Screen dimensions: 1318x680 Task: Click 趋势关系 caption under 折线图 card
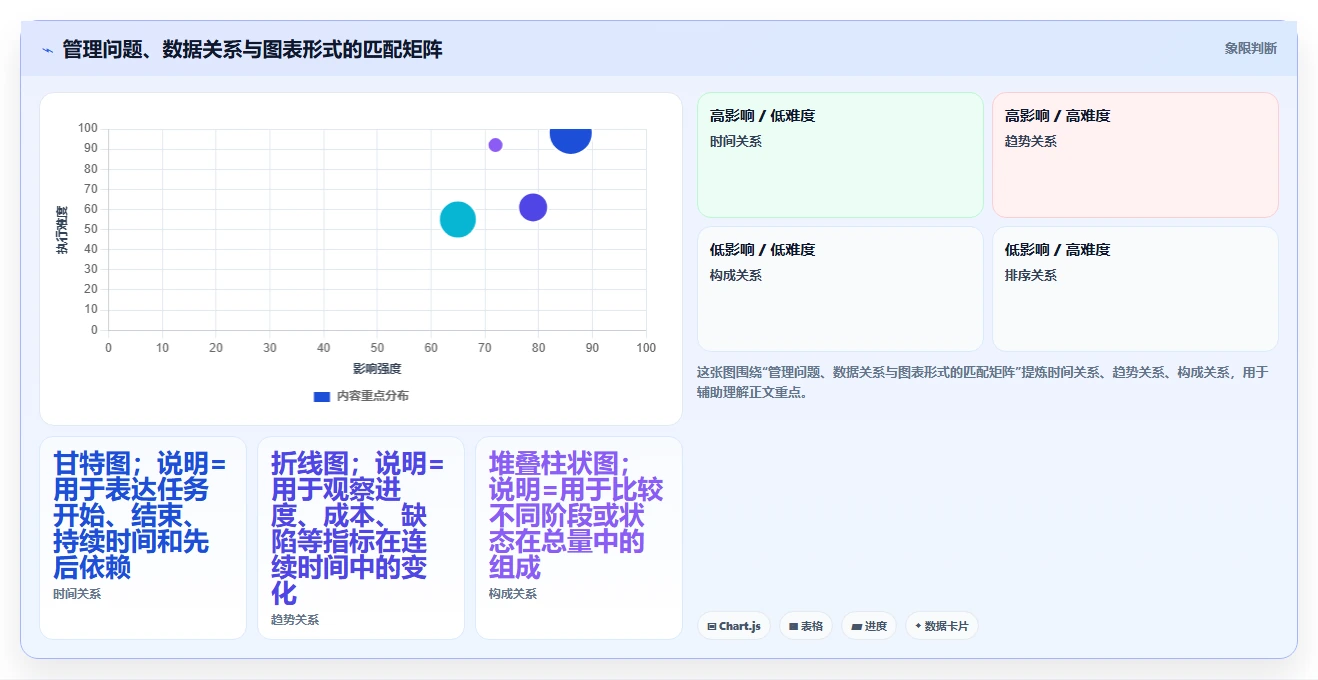pyautogui.click(x=295, y=620)
